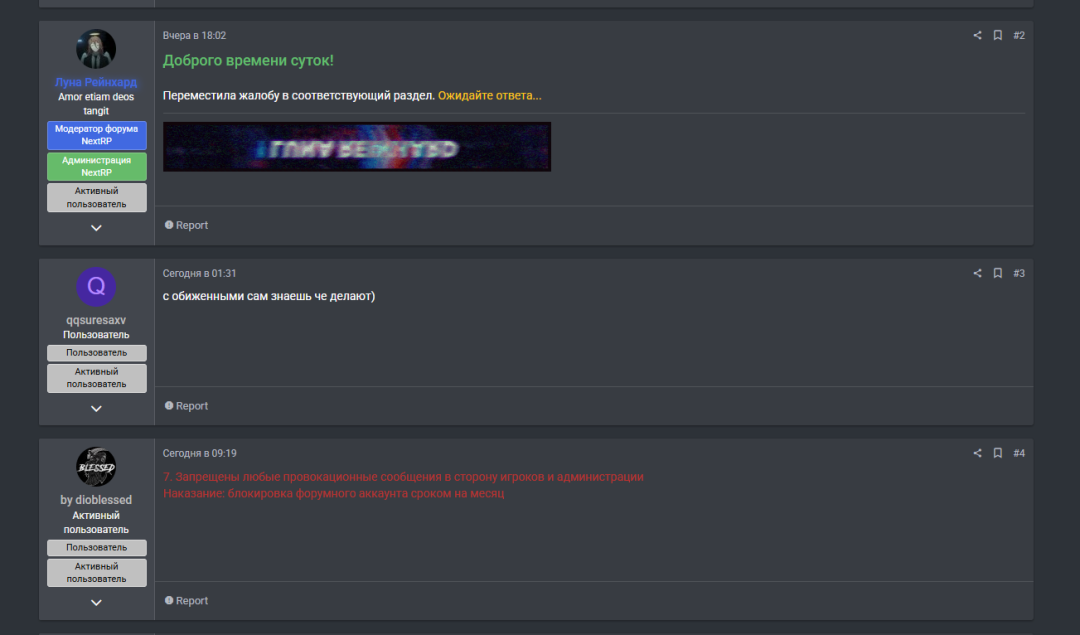Viewport: 1080px width, 635px height.
Task: Click the signature banner image in post #2
Action: tap(357, 147)
